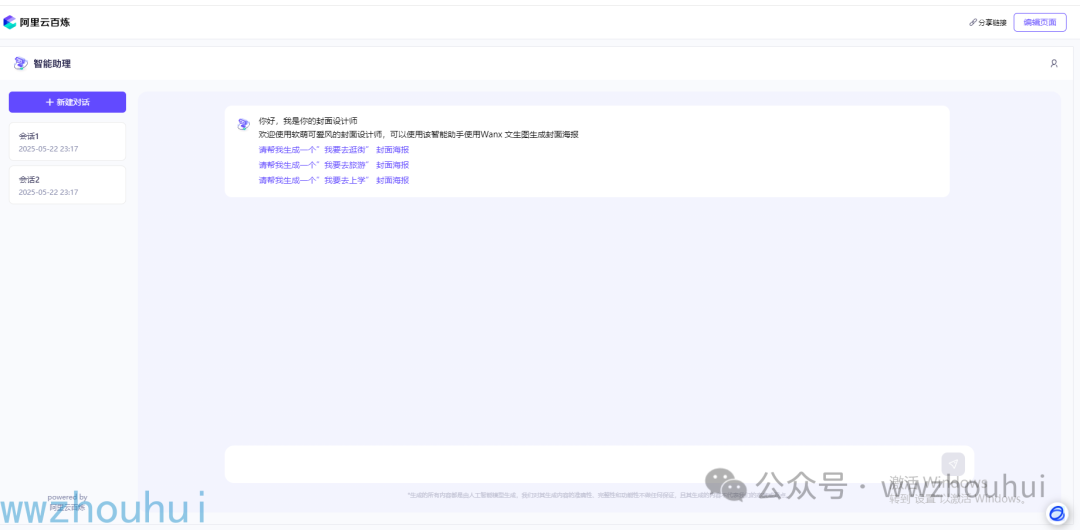Click the bot avatar in welcome message
The height and width of the screenshot is (530, 1080).
243,124
